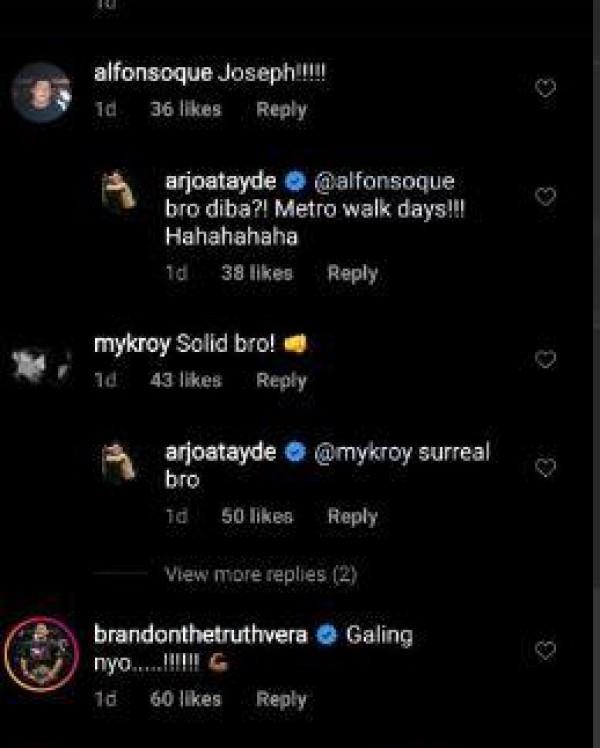
Task: Reply to alfonsoque's comment
Action: (x=281, y=110)
